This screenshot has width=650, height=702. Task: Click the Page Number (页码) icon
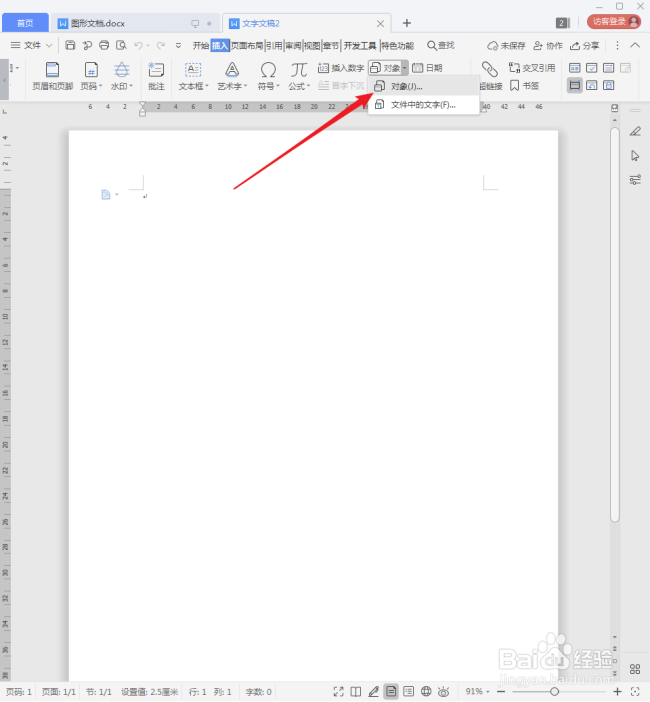coord(91,70)
